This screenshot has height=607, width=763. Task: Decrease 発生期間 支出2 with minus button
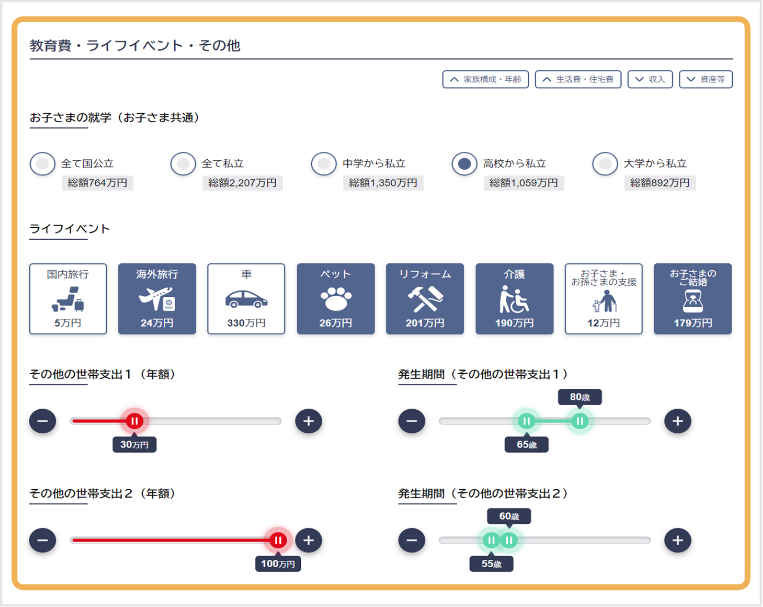[412, 540]
